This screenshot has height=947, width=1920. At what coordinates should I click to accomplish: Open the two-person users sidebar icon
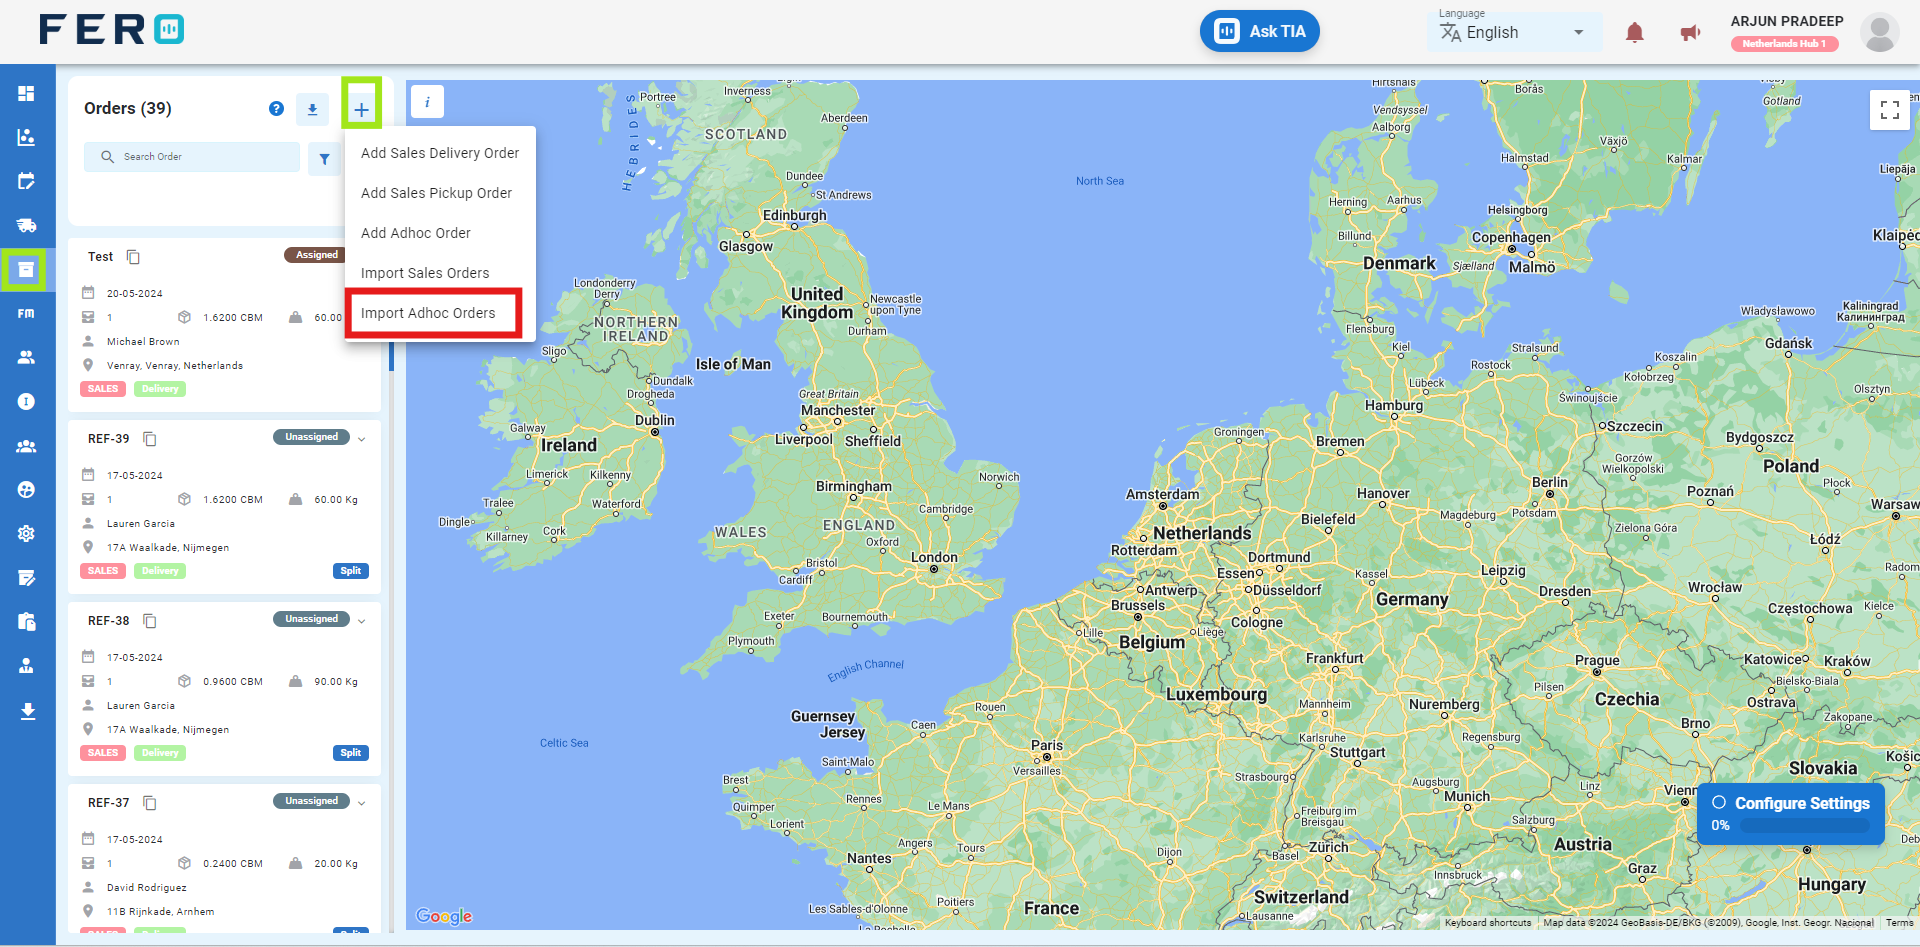[27, 357]
